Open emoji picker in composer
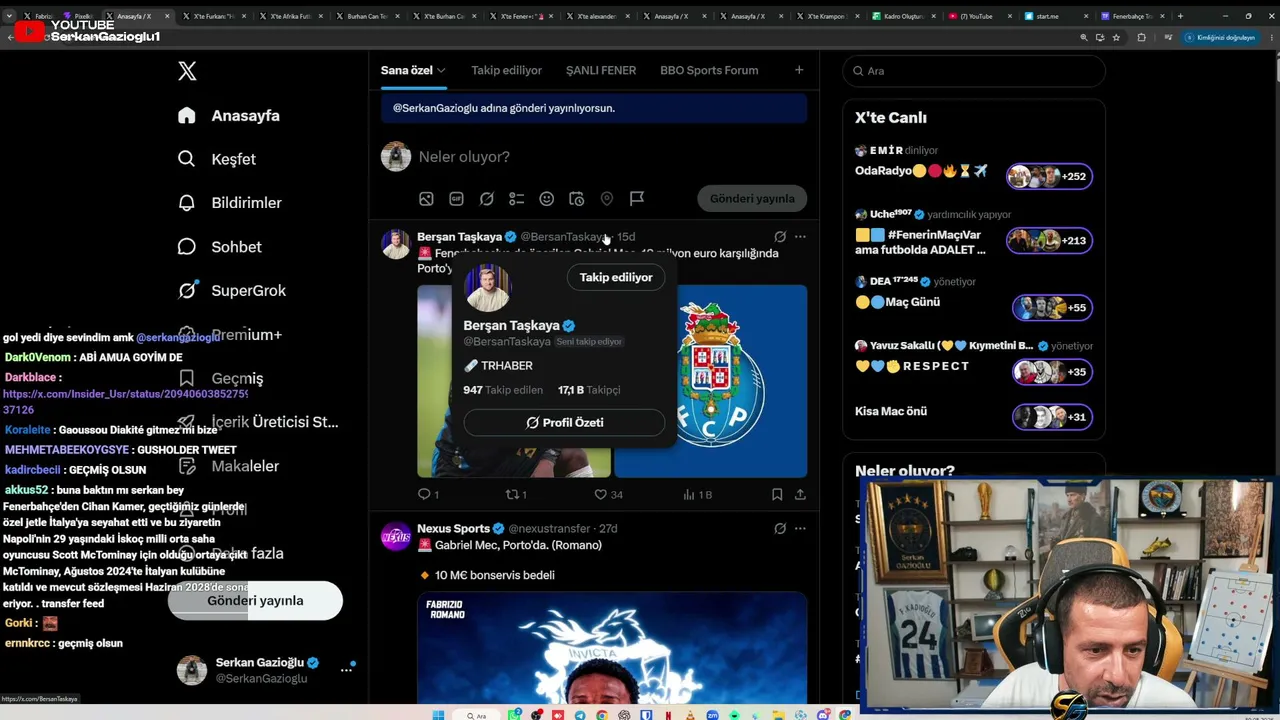 [x=546, y=199]
